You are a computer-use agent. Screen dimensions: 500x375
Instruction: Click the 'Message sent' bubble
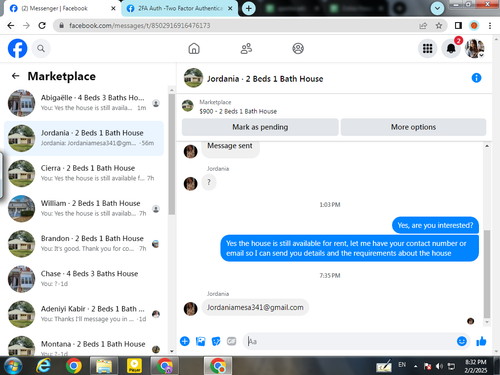230,148
